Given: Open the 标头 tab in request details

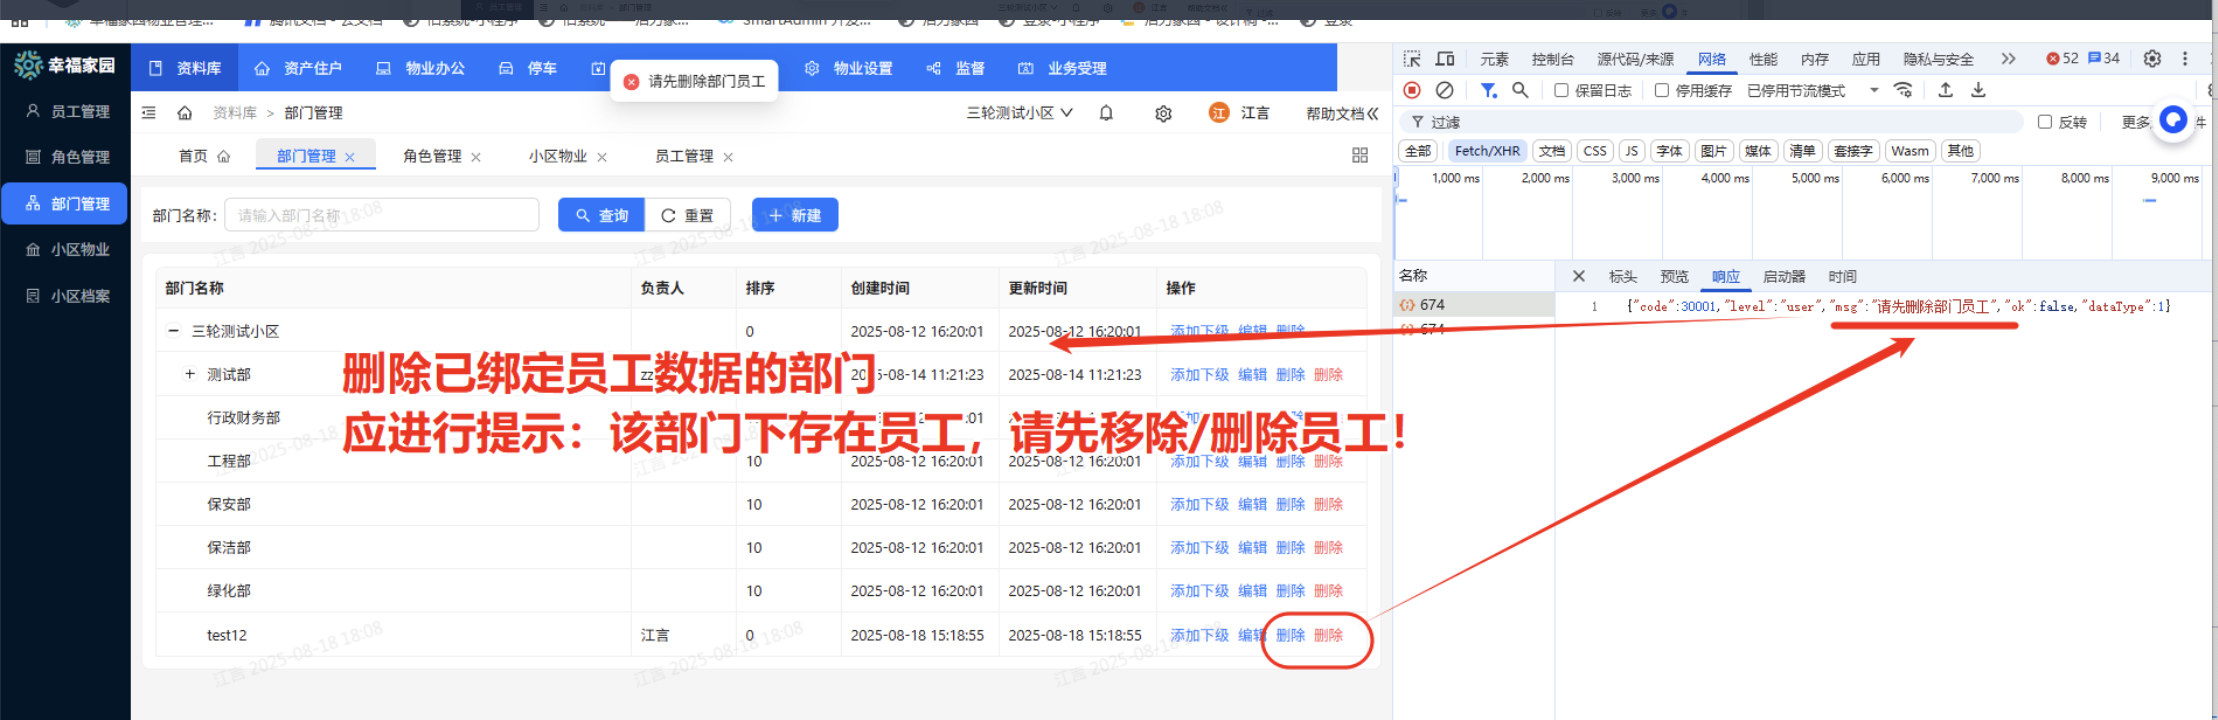Looking at the screenshot, I should point(1622,277).
